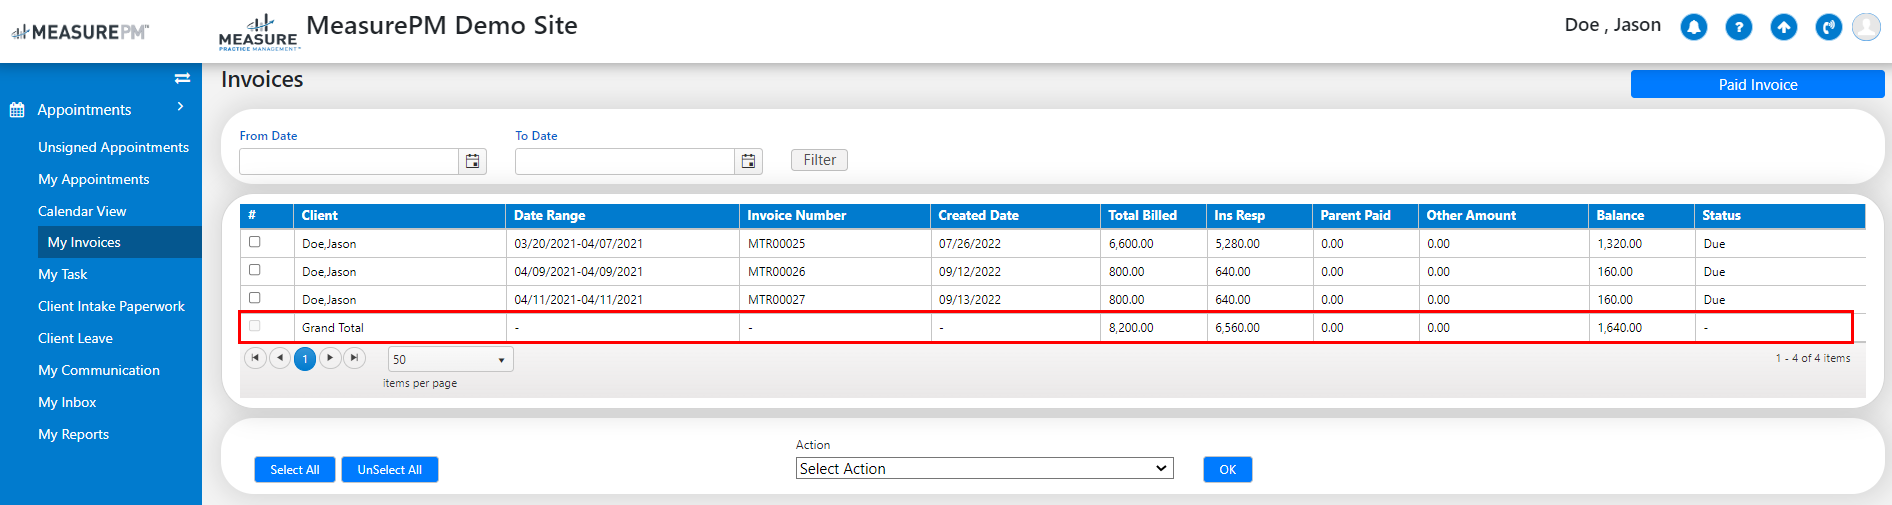The height and width of the screenshot is (505, 1892).
Task: Focus the From Date input field
Action: pyautogui.click(x=349, y=161)
